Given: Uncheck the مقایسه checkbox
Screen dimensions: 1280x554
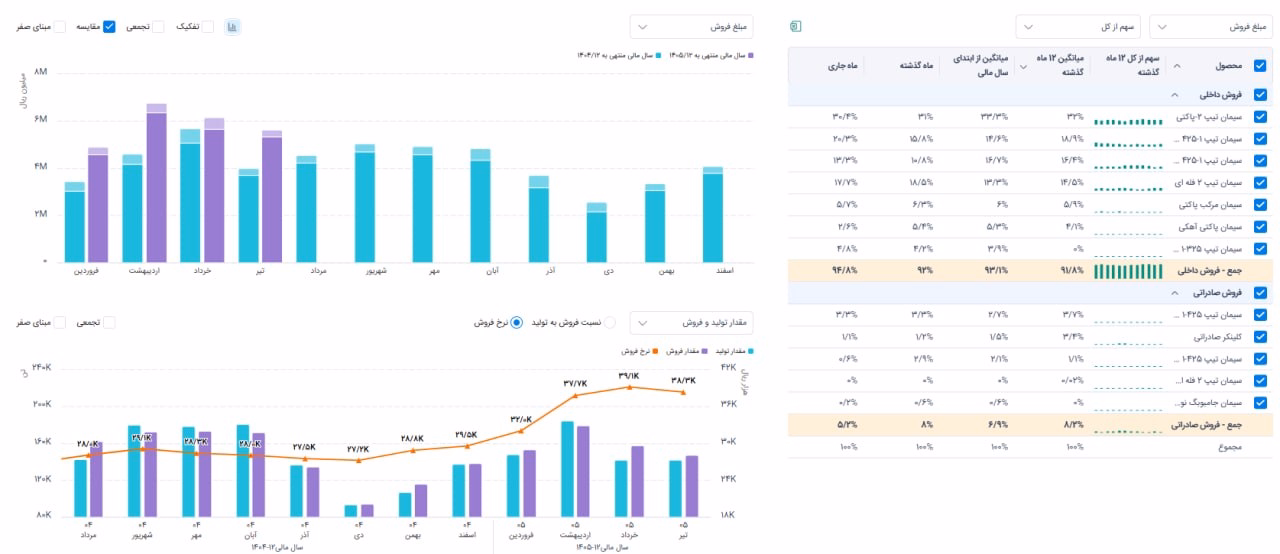Looking at the screenshot, I should point(110,27).
